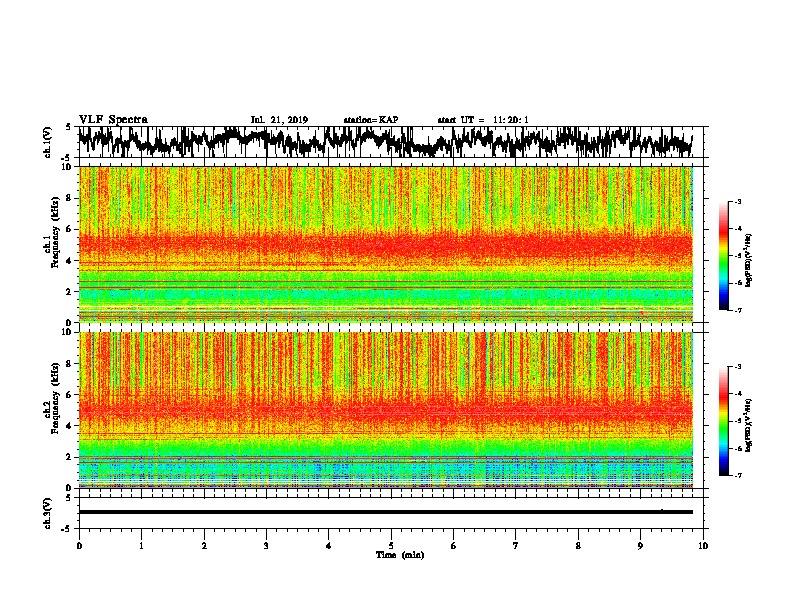Image resolution: width=792 pixels, height=612 pixels.
Task: Click the "5" tick on ch.3(V) axis
Action: (68, 498)
